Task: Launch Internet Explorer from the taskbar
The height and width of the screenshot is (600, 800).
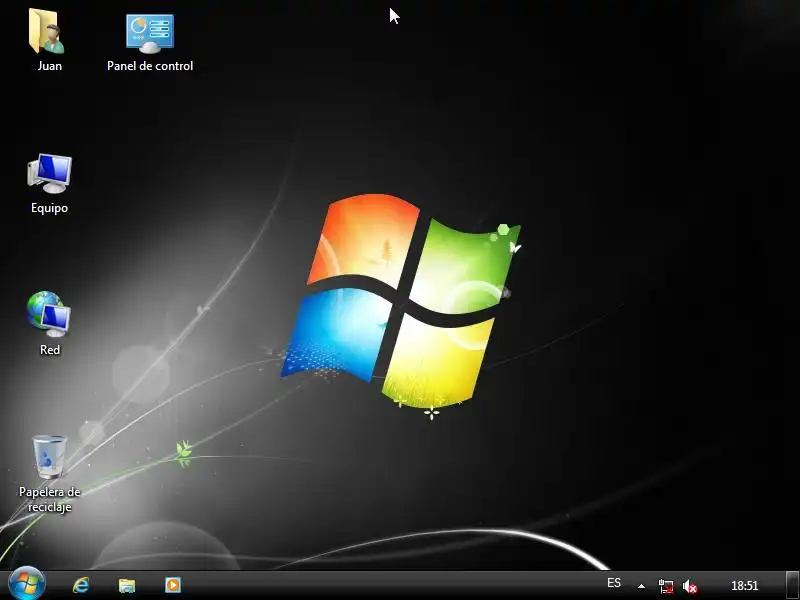Action: pos(81,585)
